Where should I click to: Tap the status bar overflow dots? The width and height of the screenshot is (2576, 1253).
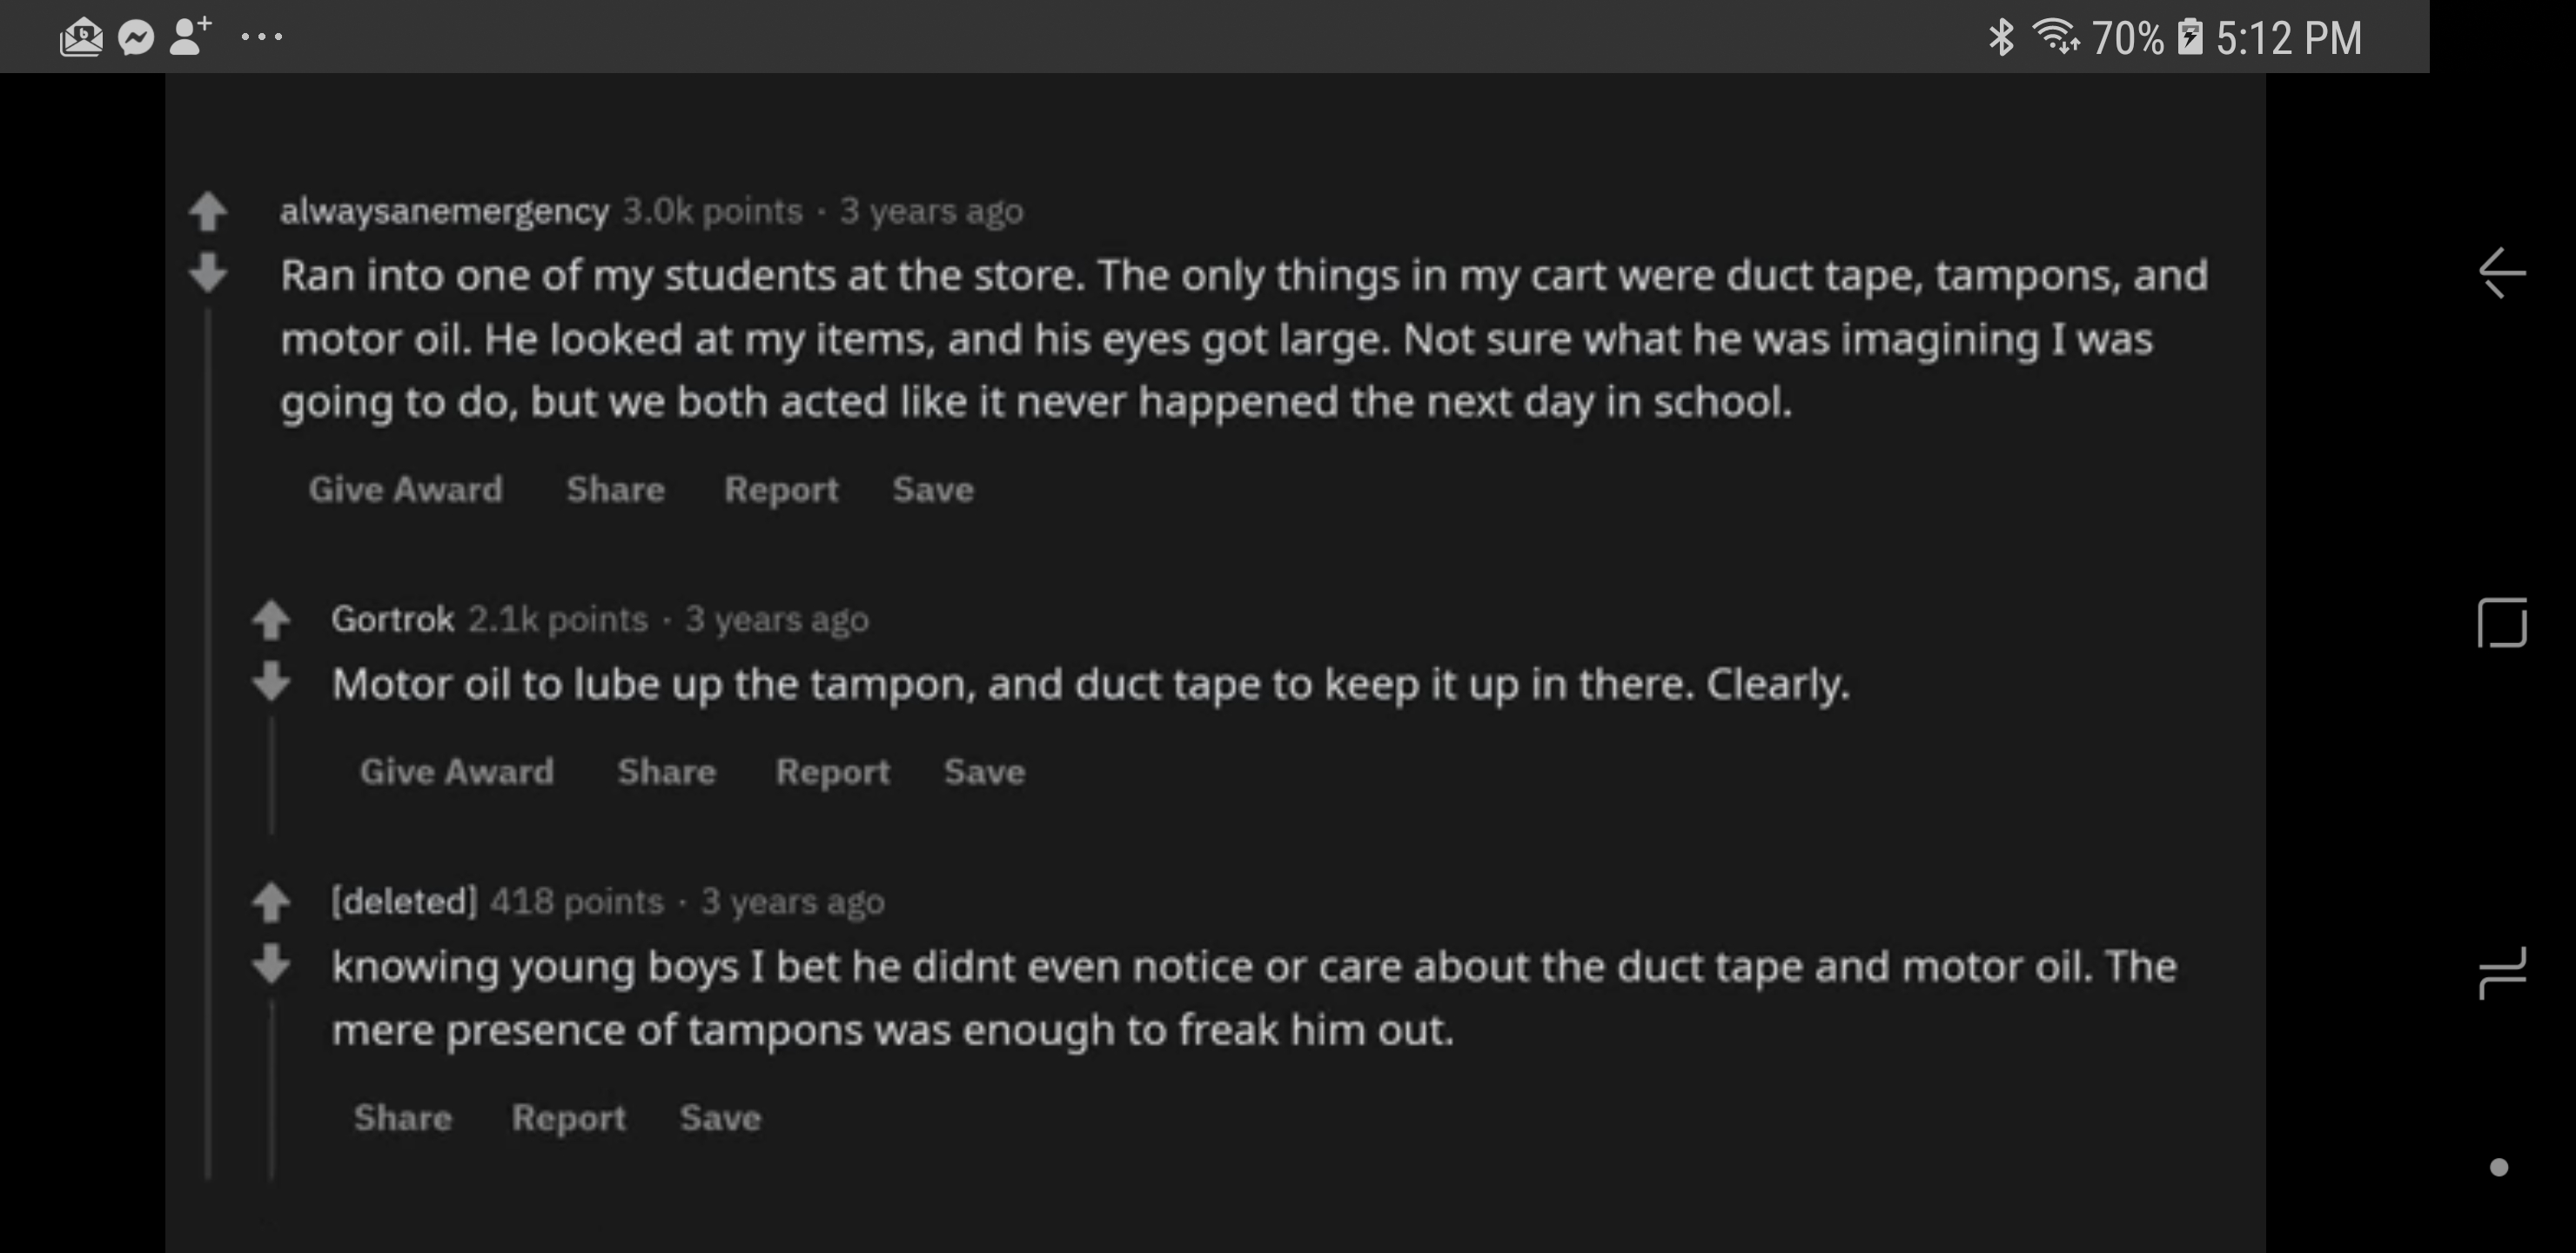(262, 38)
